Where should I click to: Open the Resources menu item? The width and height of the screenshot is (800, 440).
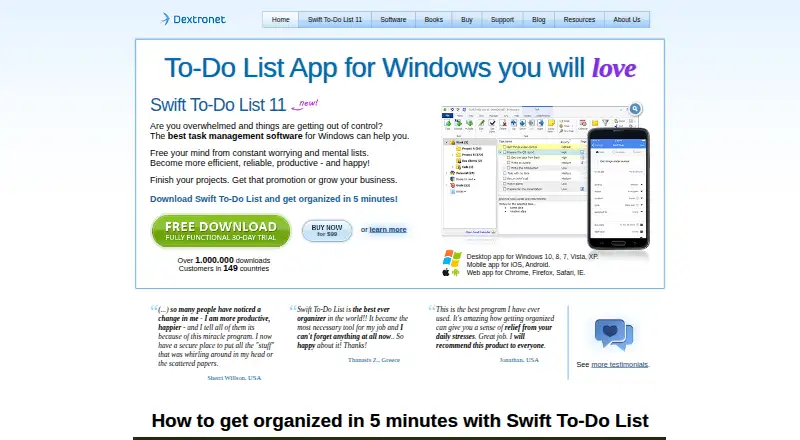coord(580,19)
